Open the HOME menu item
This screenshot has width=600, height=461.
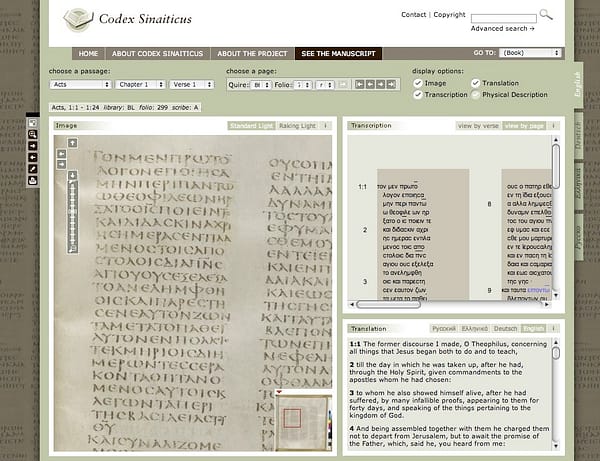(x=88, y=54)
